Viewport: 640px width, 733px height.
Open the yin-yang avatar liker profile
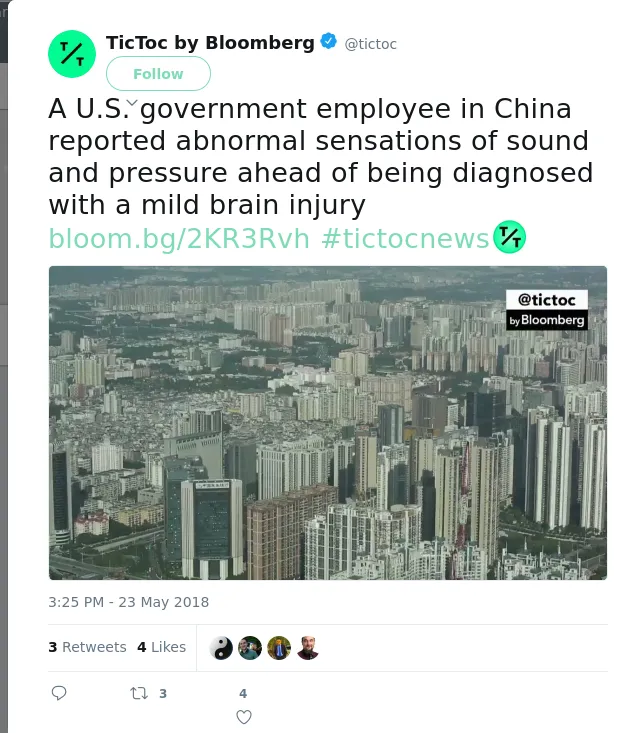[x=221, y=648]
